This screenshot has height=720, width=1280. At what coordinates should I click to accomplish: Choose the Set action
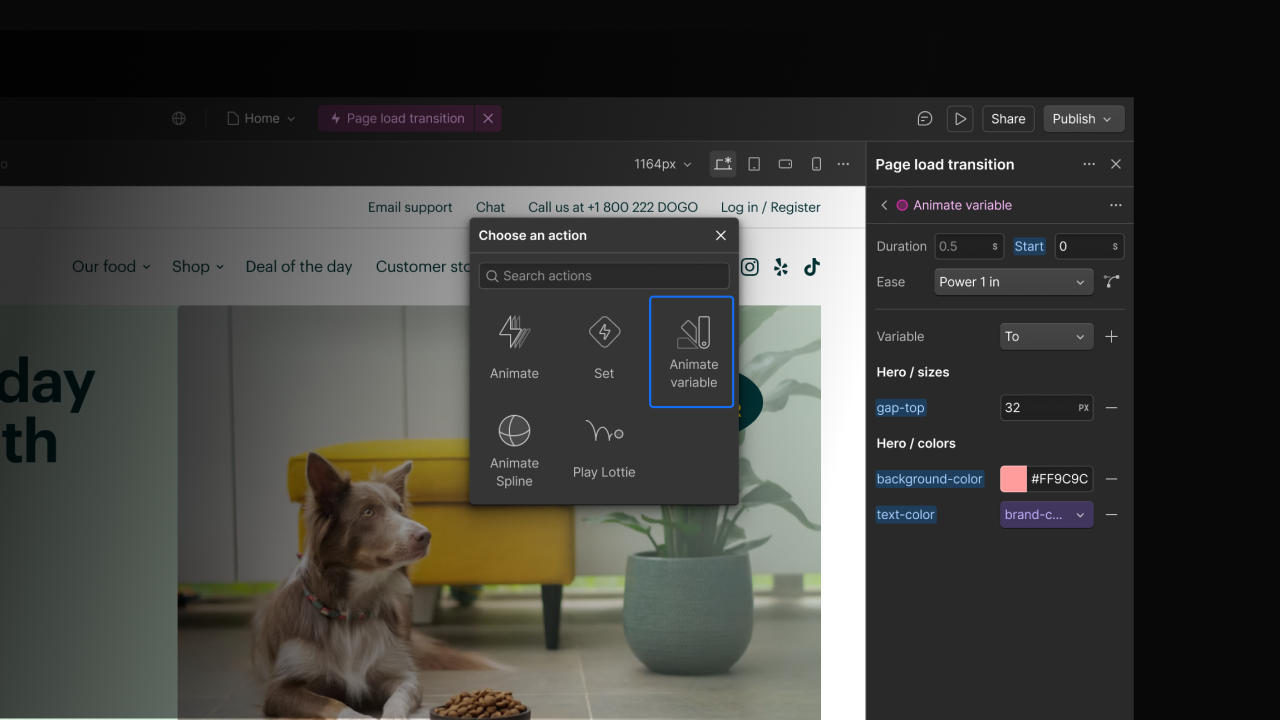[604, 345]
